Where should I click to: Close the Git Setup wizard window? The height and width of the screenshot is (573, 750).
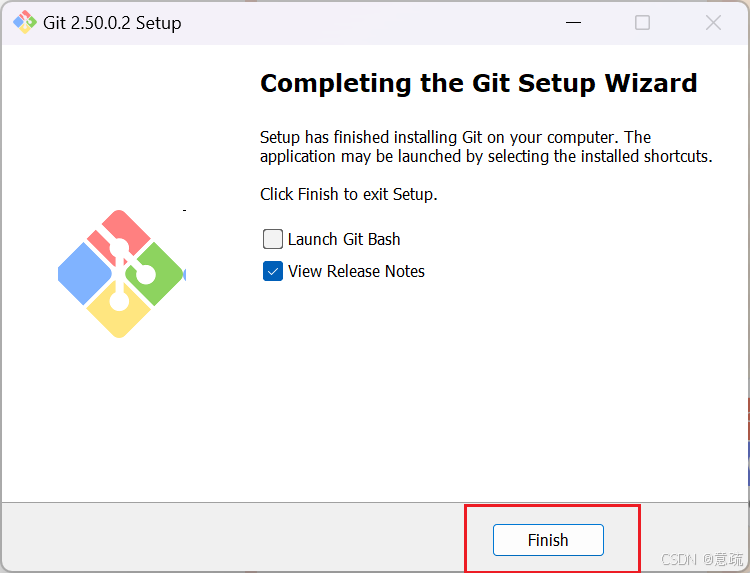[x=713, y=22]
